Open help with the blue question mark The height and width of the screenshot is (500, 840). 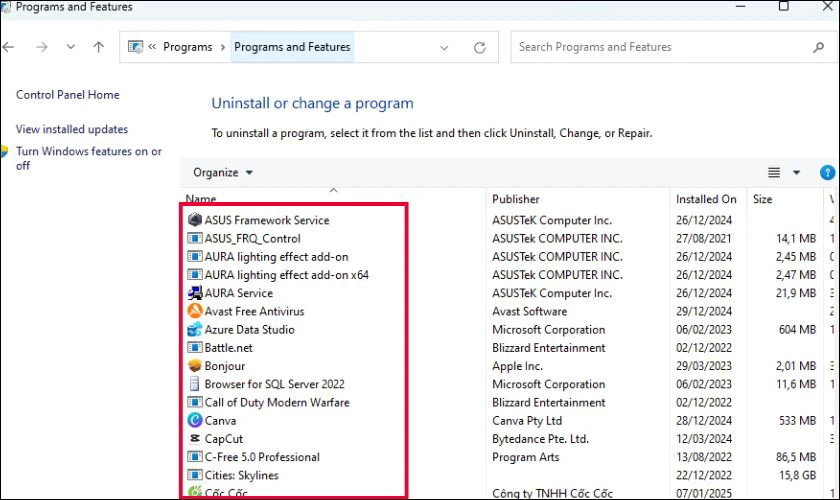click(827, 172)
